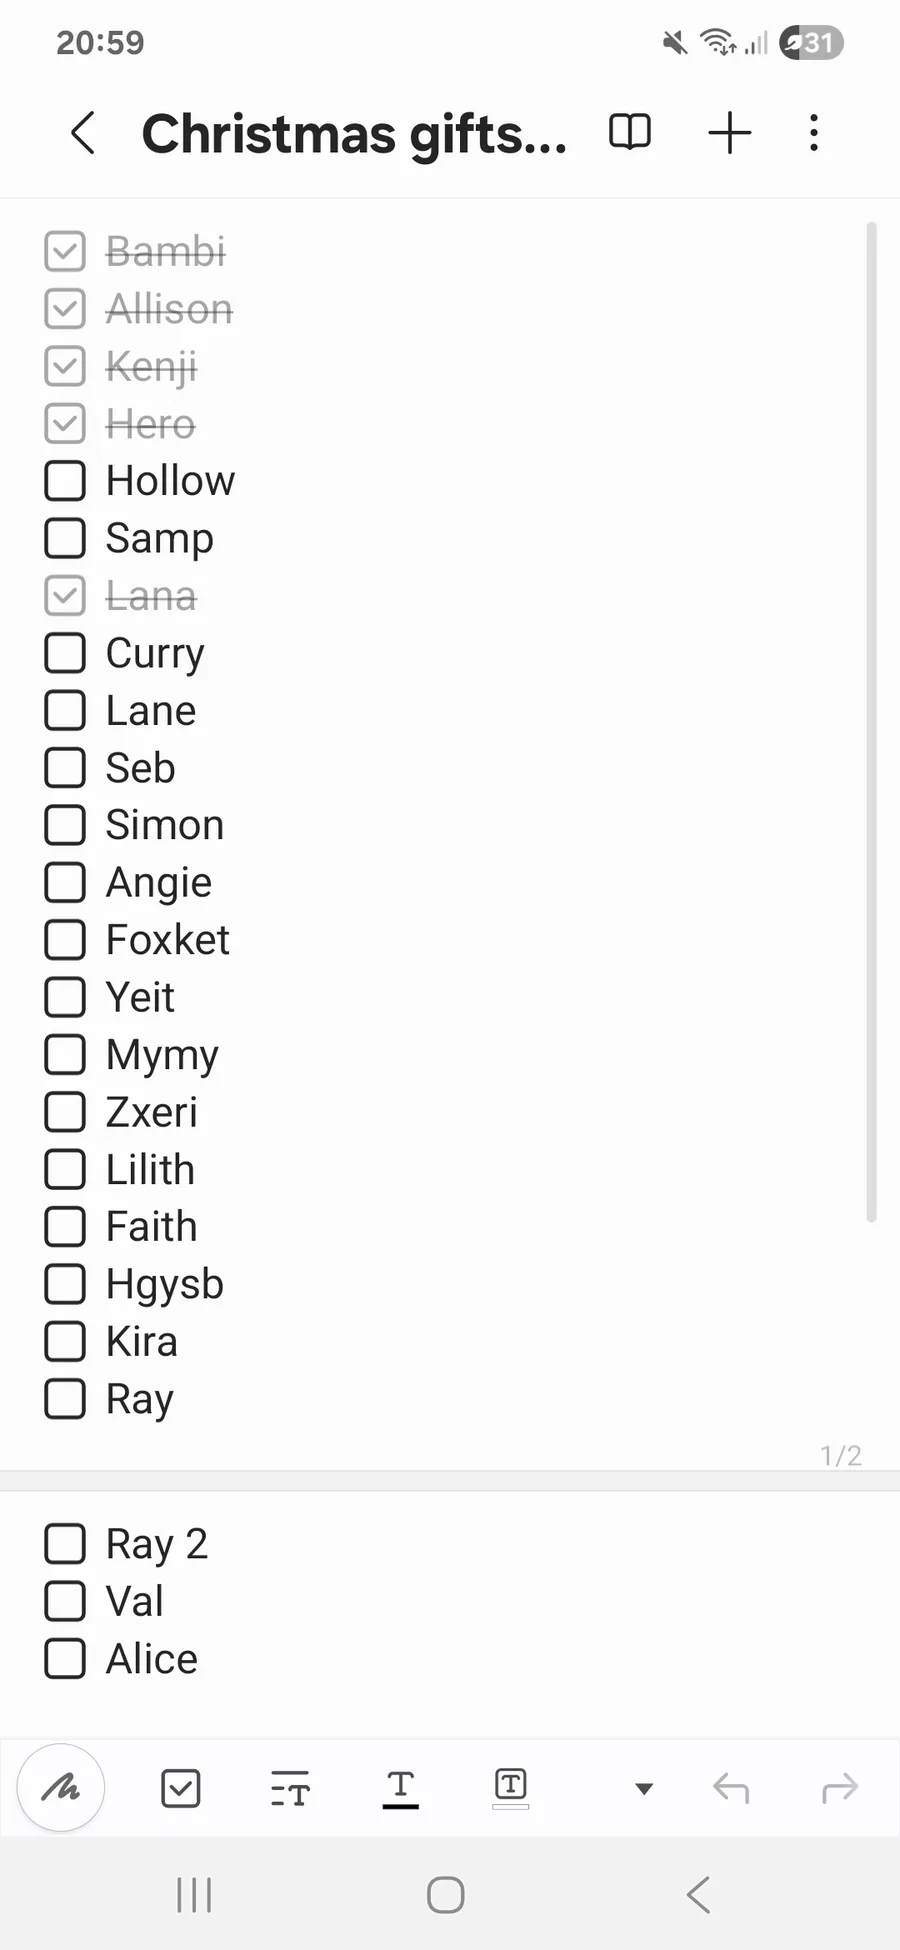Open the text size formatting tool
Viewport: 900px width, 1950px height.
(x=291, y=1788)
